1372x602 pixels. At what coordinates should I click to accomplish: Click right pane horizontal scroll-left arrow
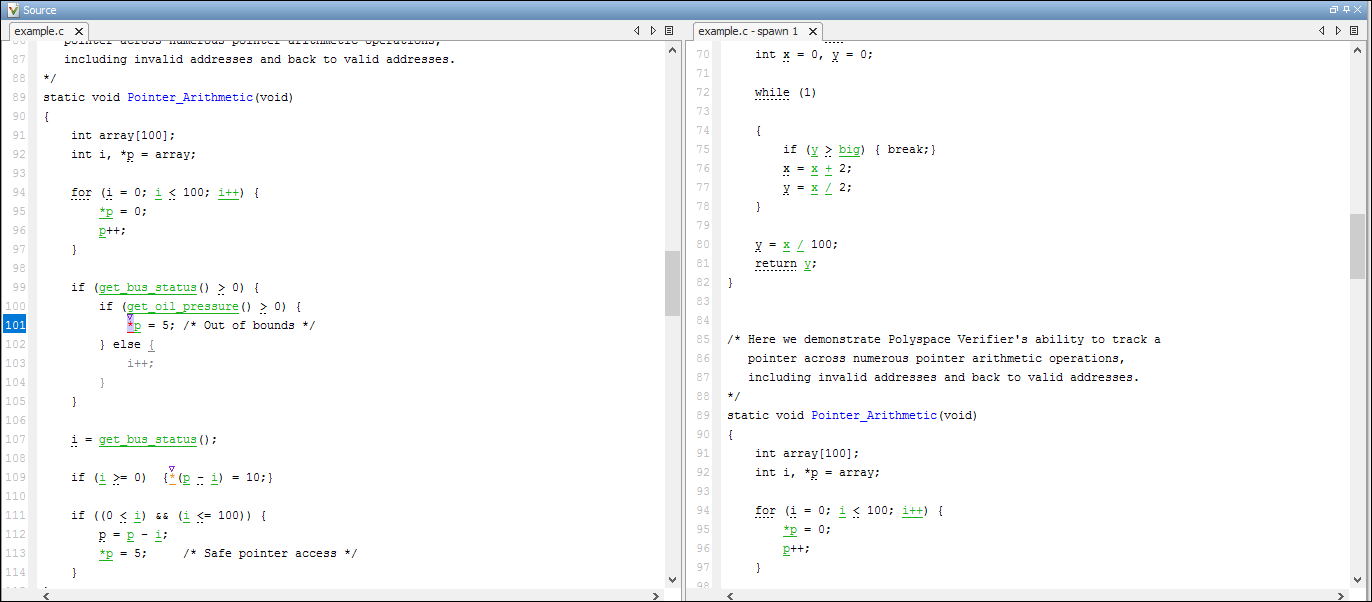coord(730,595)
